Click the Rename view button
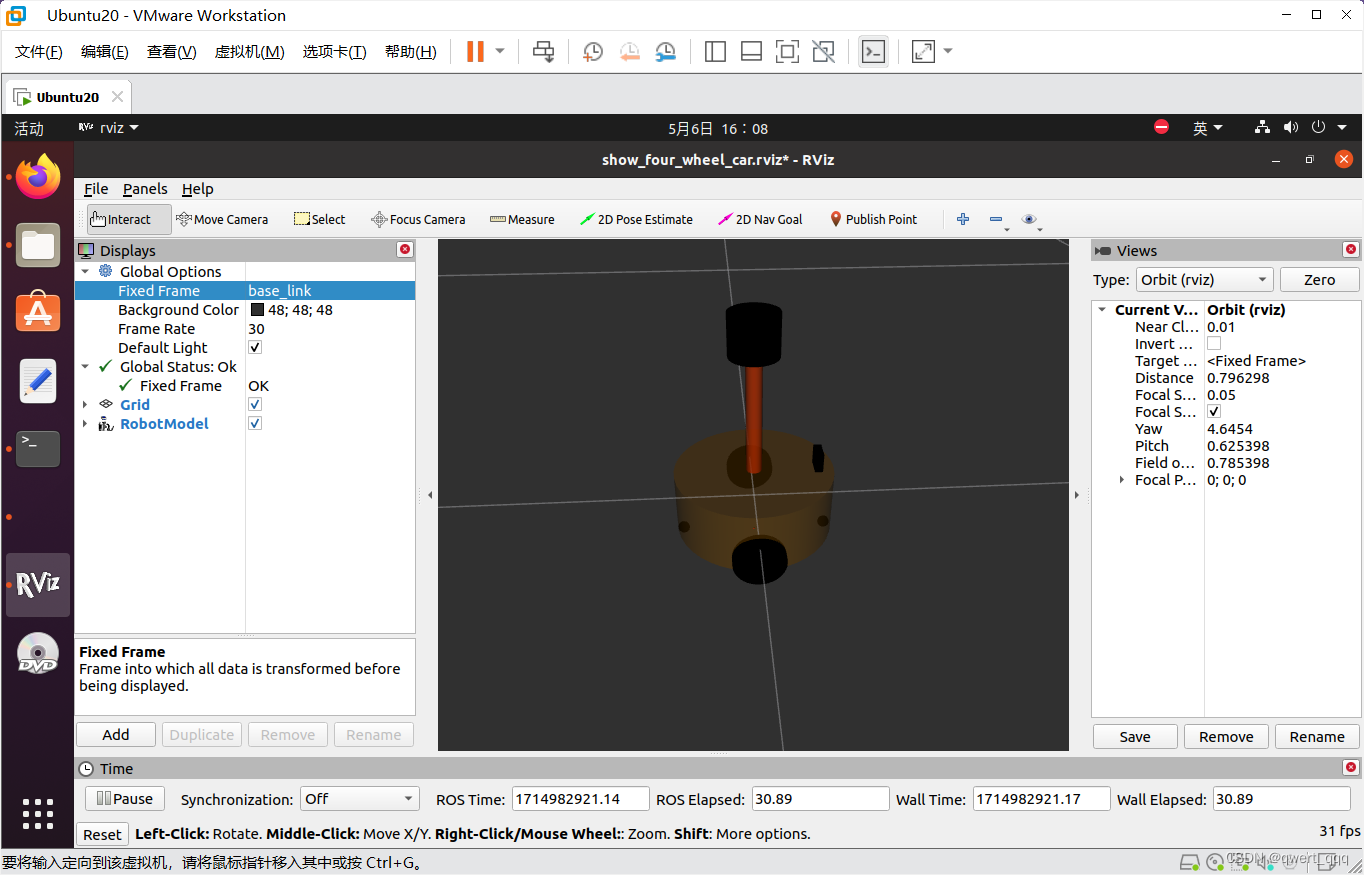This screenshot has width=1364, height=875. click(x=1317, y=736)
